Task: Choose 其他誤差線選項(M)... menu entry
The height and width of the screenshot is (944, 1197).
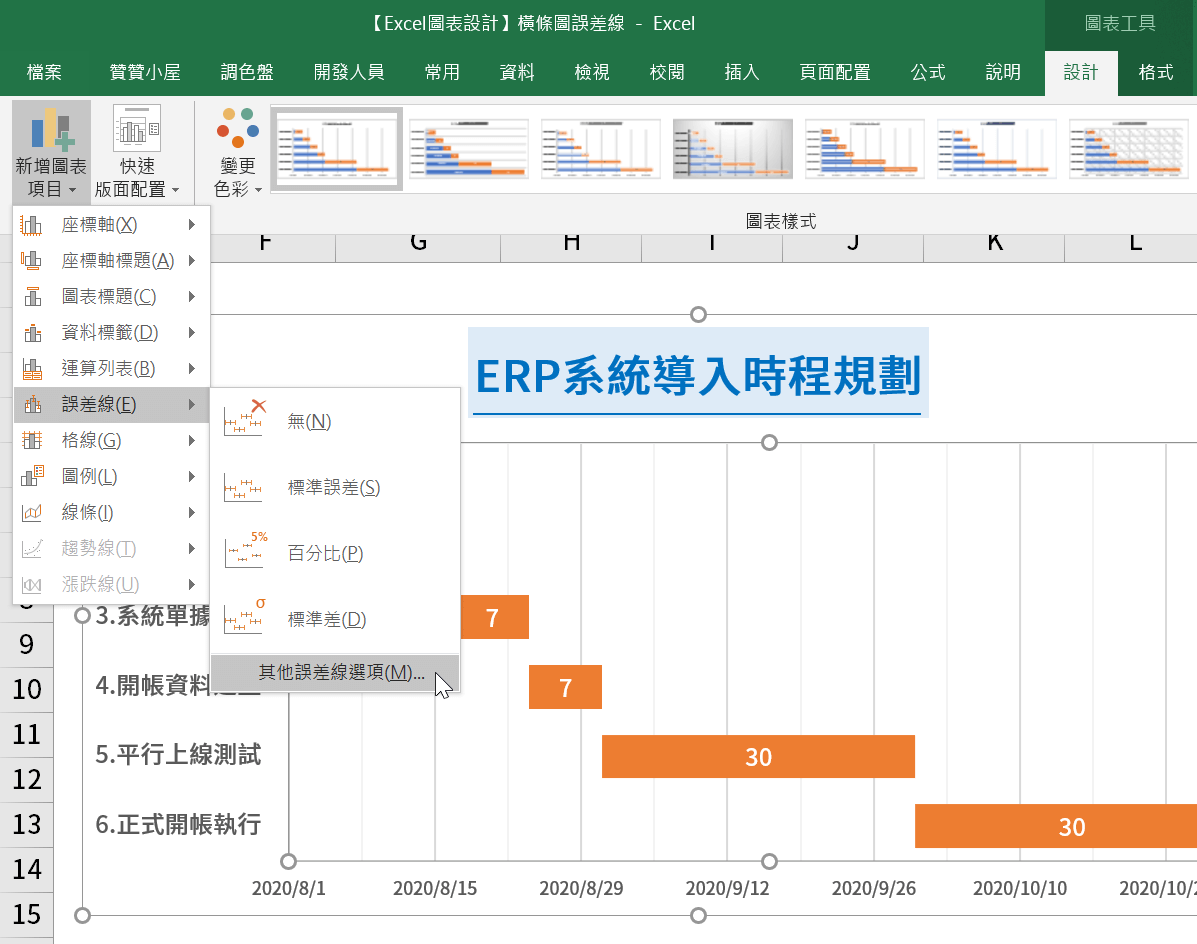Action: (335, 672)
